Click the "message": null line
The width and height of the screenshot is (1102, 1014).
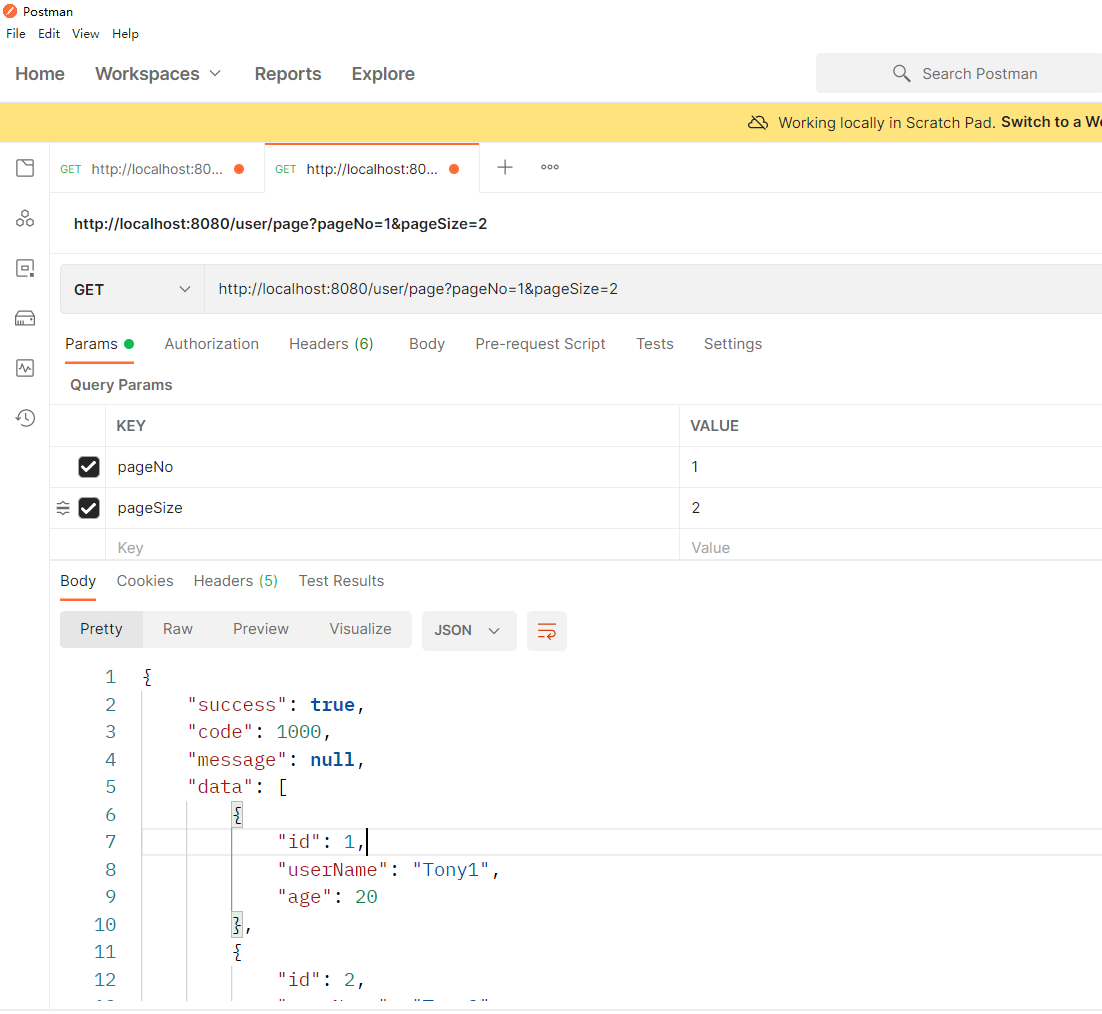coord(276,760)
